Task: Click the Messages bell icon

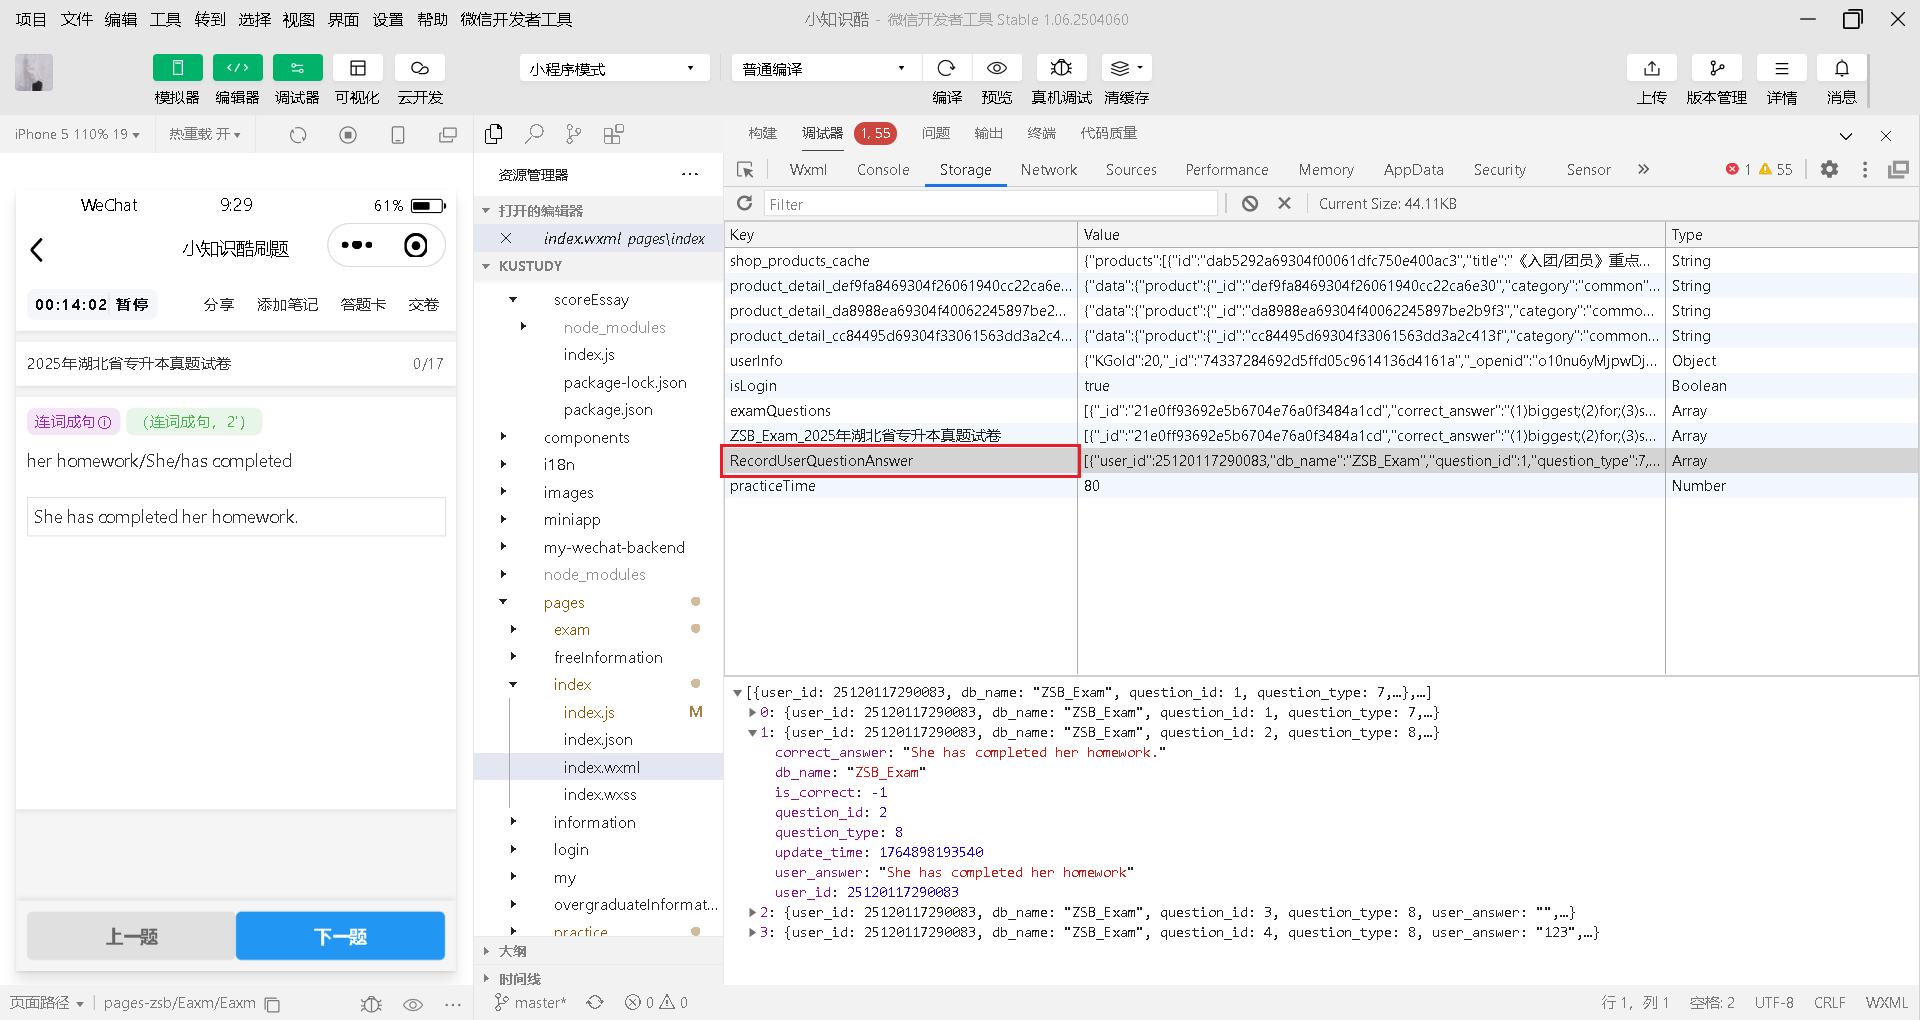Action: click(x=1841, y=68)
